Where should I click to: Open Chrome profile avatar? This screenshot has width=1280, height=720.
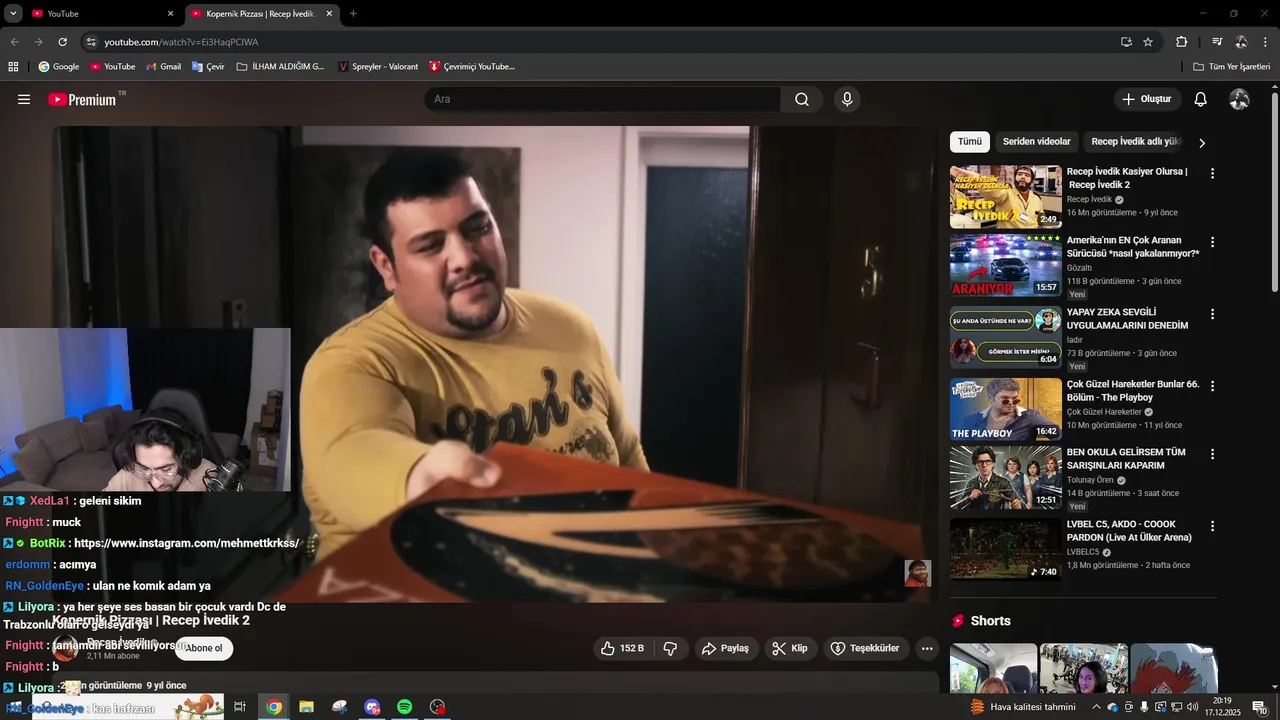point(1241,42)
